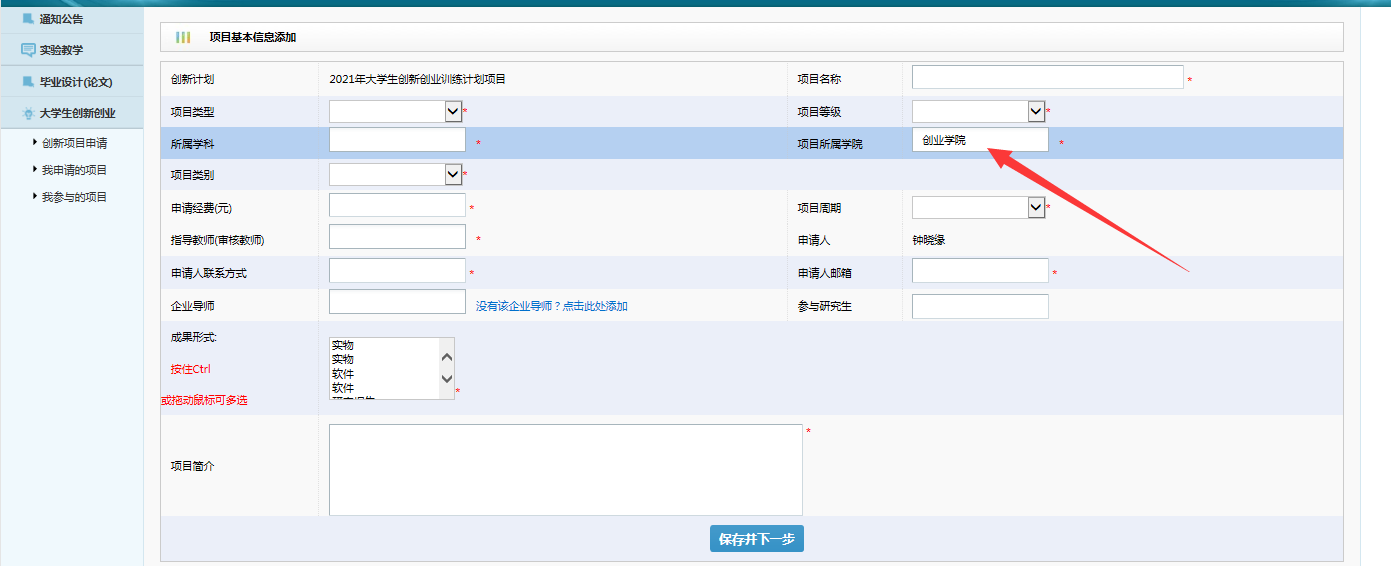Click 保存并下一步 button
This screenshot has width=1391, height=566.
[x=756, y=539]
